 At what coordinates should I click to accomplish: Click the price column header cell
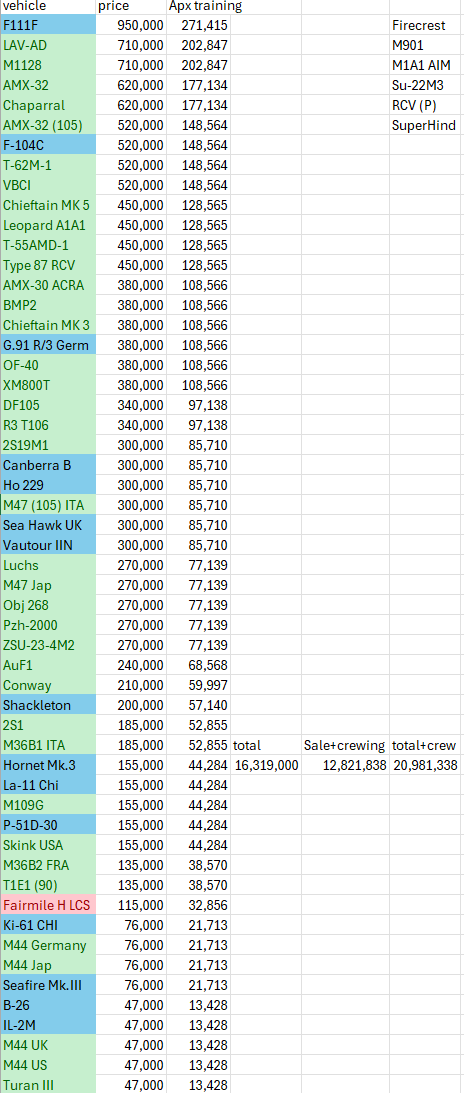[x=131, y=7]
